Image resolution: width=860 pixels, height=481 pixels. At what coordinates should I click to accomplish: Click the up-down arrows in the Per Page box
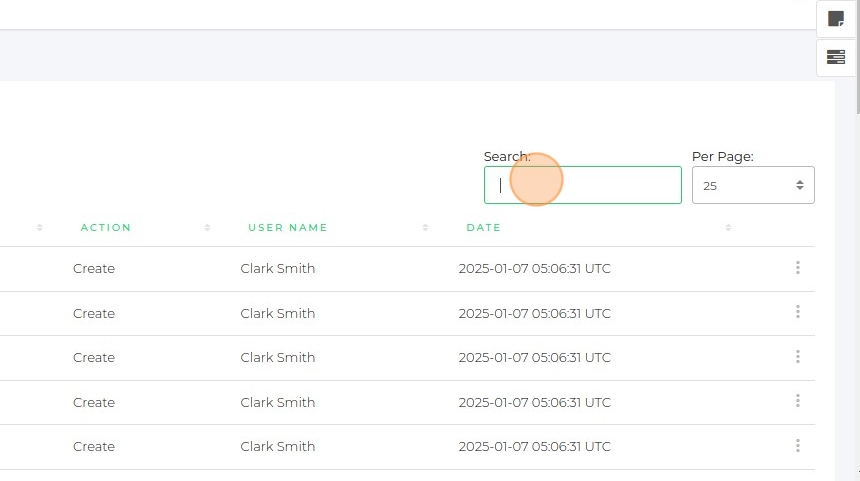click(799, 185)
